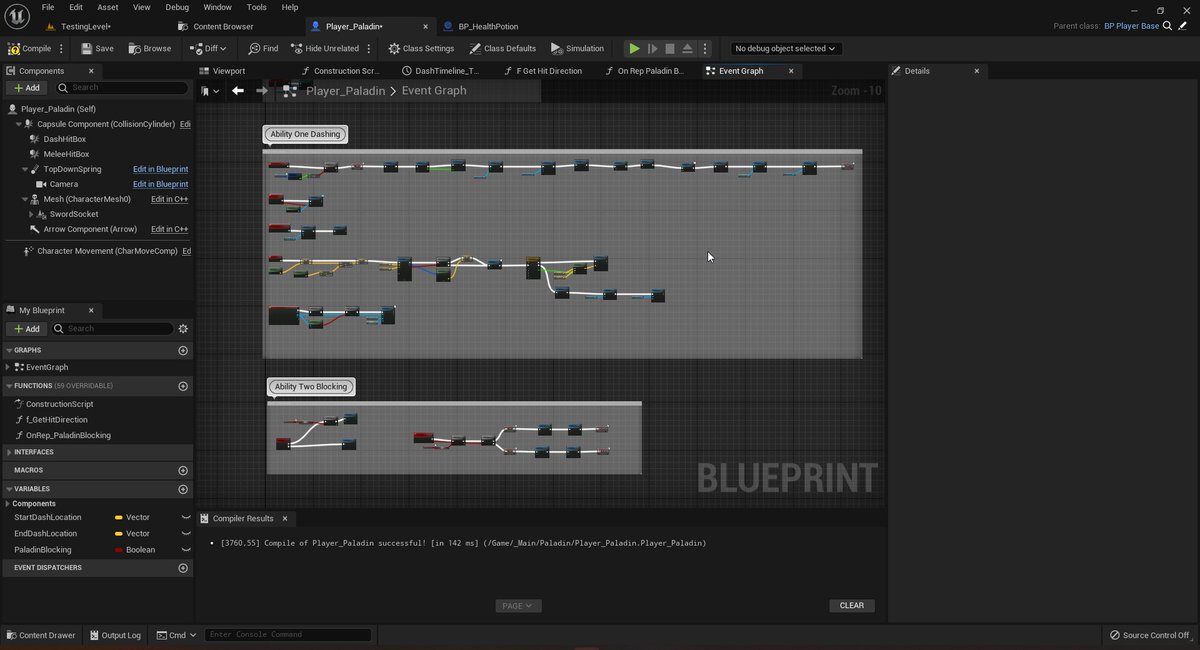Select MeleeHitBox component
1200x650 pixels.
(x=66, y=154)
